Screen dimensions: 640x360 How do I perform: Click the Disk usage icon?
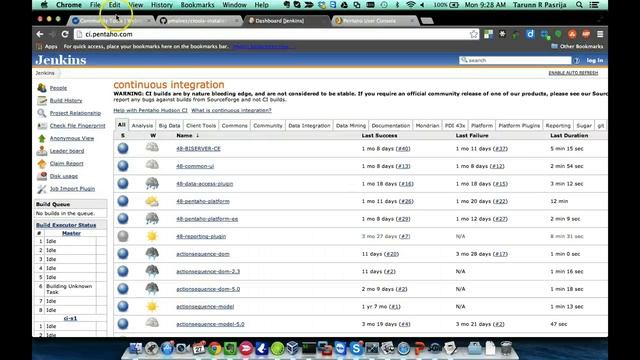42,176
